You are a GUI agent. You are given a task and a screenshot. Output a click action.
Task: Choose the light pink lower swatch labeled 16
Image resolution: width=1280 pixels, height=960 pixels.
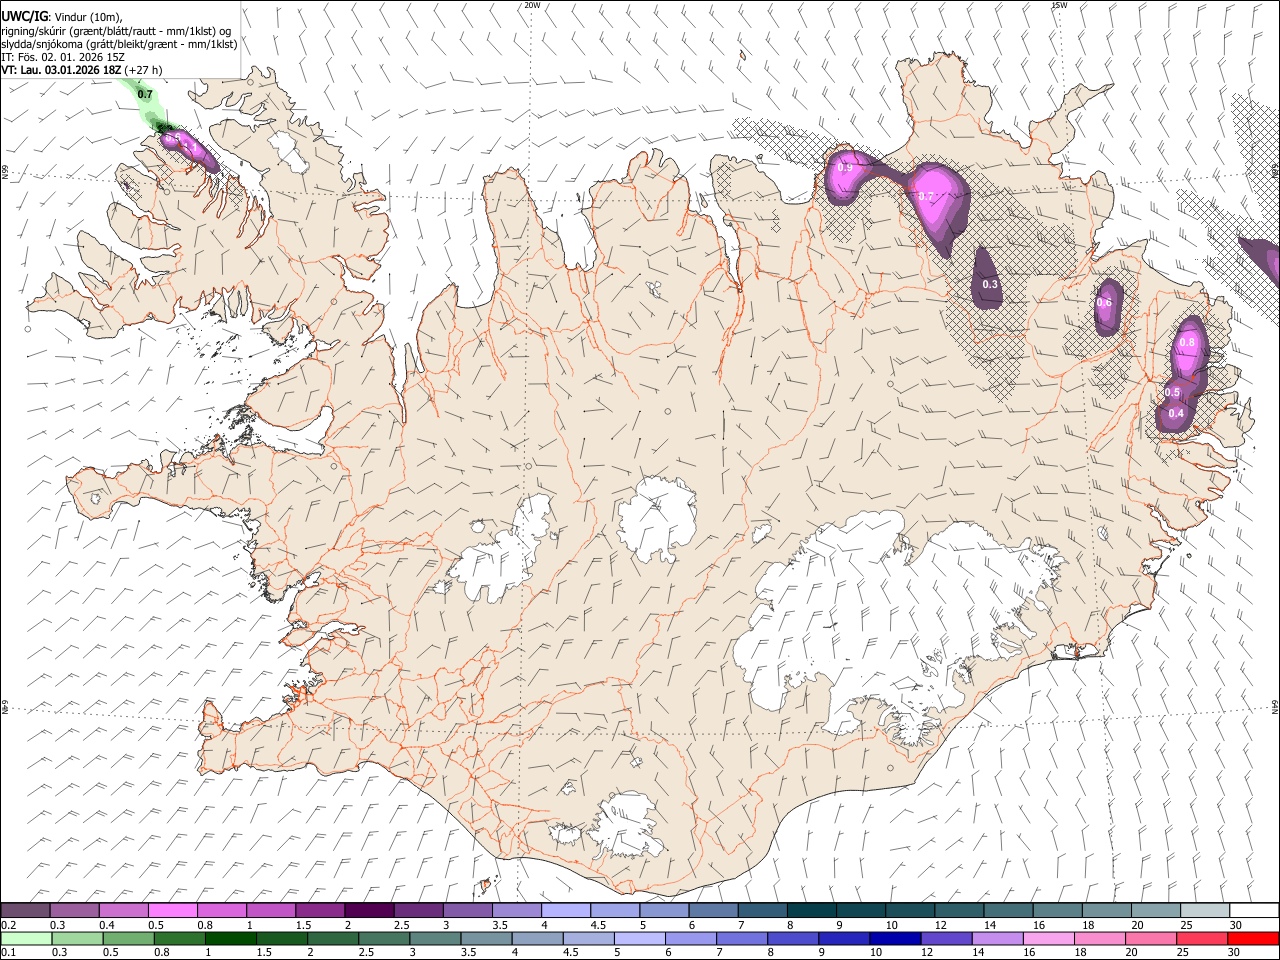(1048, 938)
